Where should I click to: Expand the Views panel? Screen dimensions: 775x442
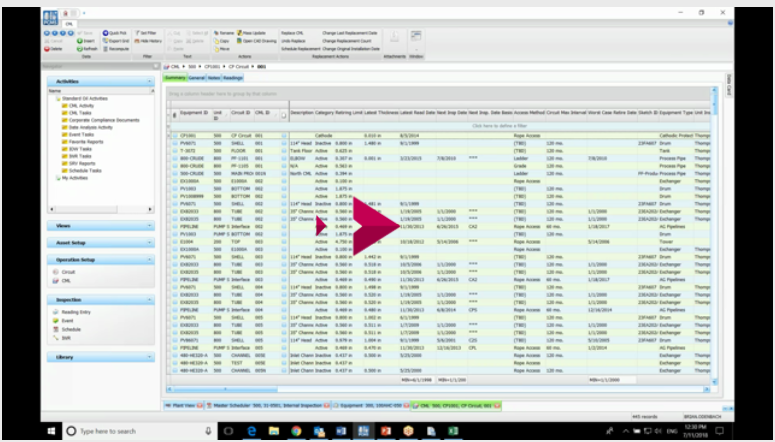click(x=101, y=226)
